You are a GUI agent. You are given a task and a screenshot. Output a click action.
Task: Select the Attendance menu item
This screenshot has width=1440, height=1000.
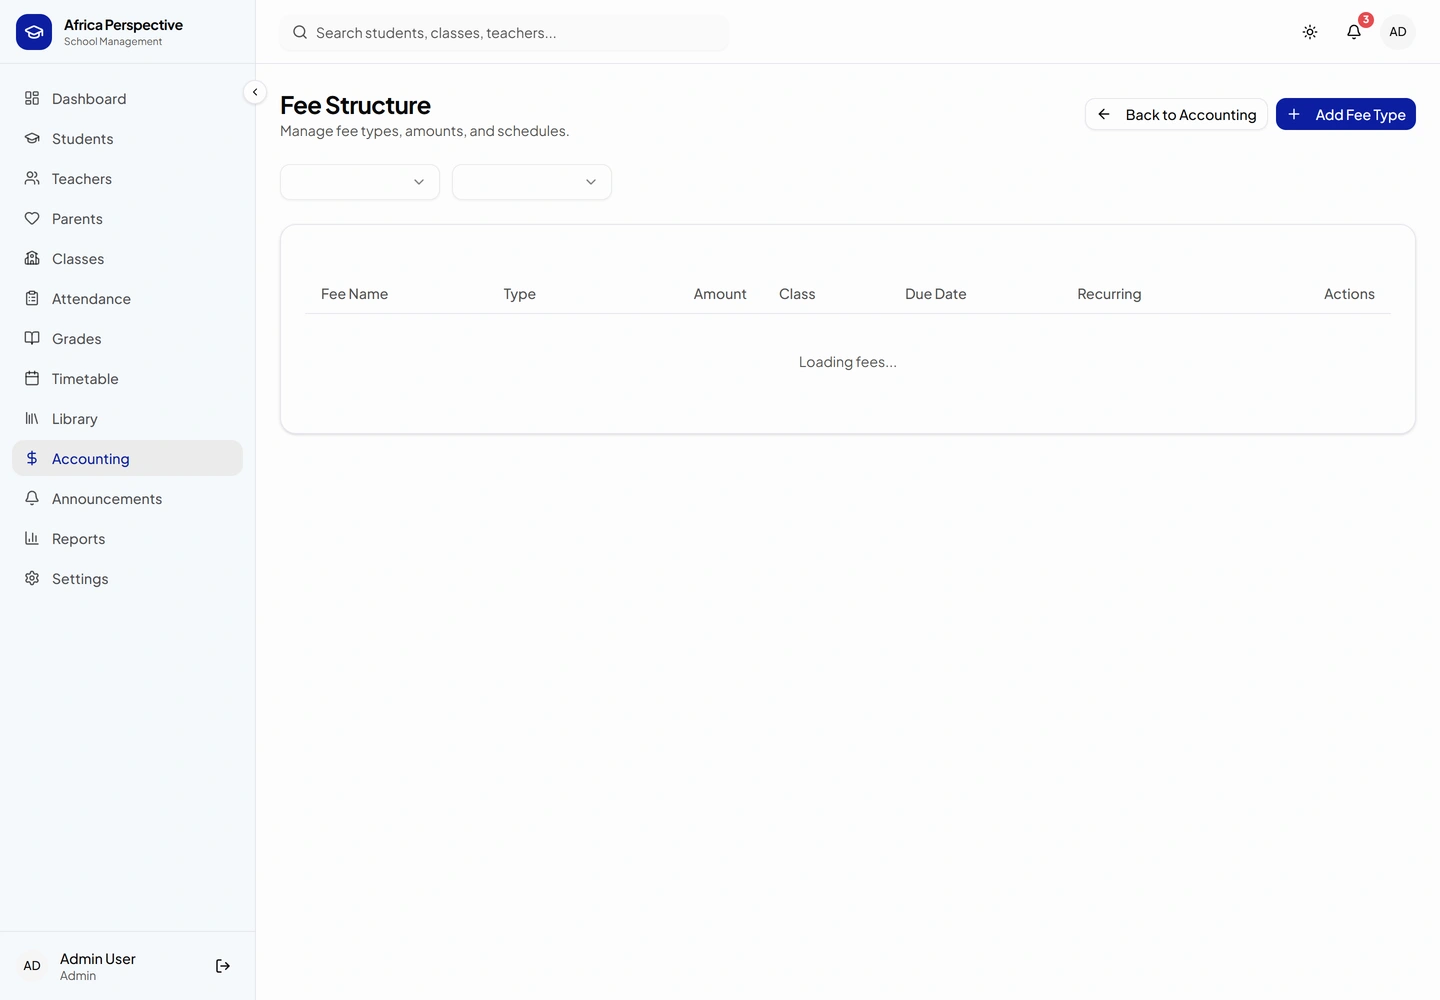click(x=127, y=298)
